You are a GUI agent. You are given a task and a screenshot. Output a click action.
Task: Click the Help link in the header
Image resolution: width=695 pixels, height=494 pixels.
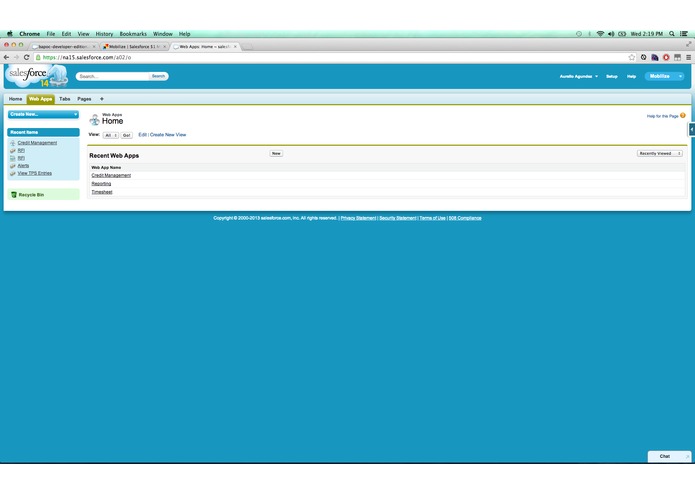(x=631, y=76)
